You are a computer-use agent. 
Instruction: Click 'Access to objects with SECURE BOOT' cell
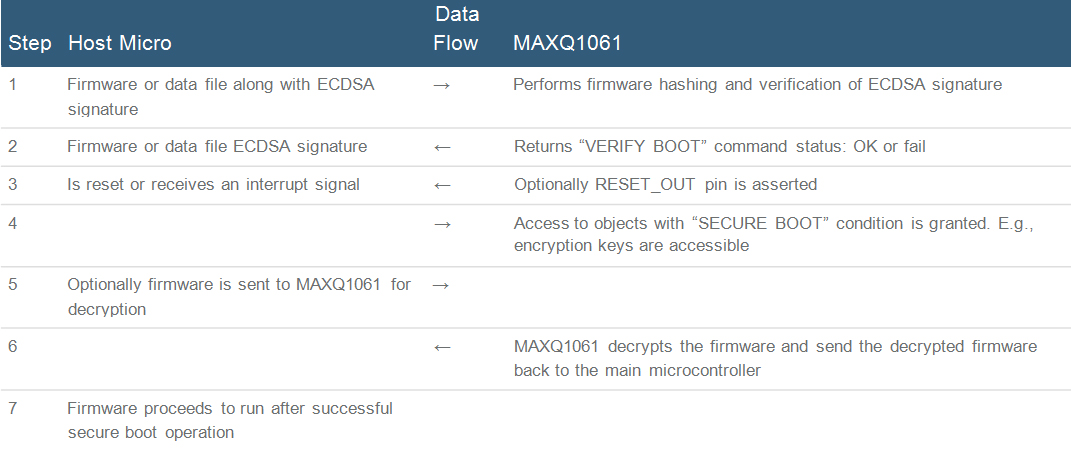point(773,235)
